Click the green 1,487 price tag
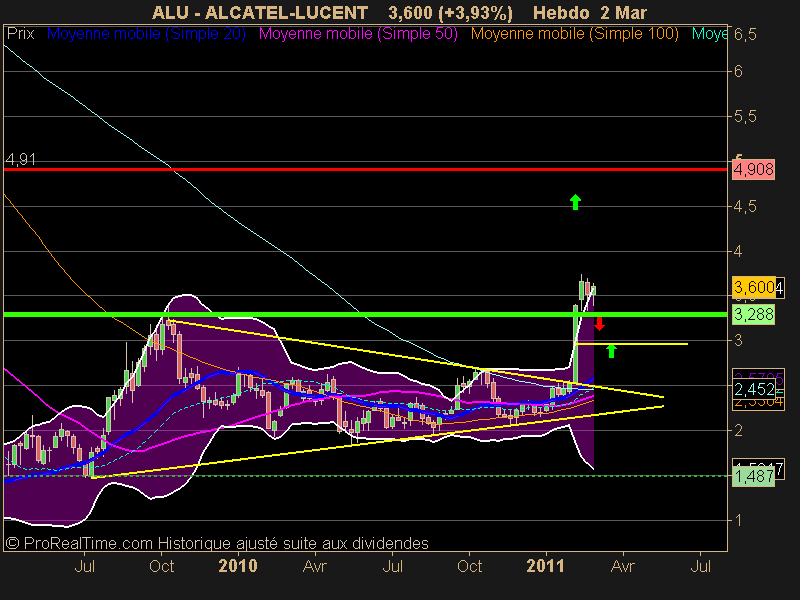 point(754,477)
